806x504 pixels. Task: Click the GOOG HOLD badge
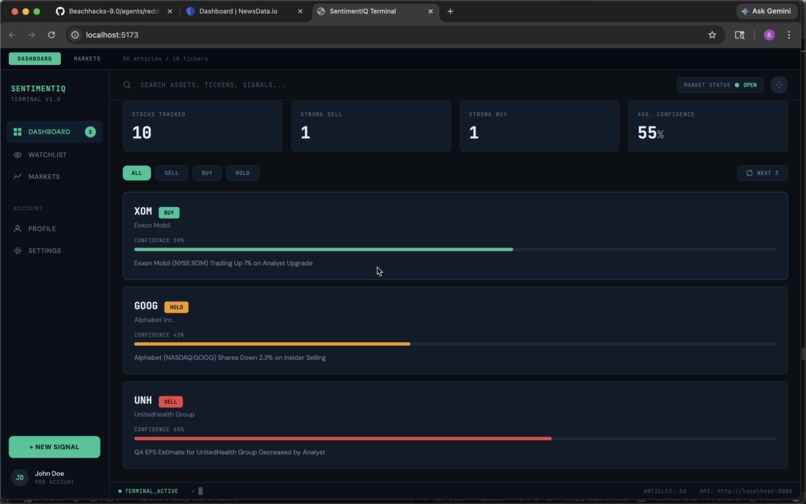click(x=176, y=307)
